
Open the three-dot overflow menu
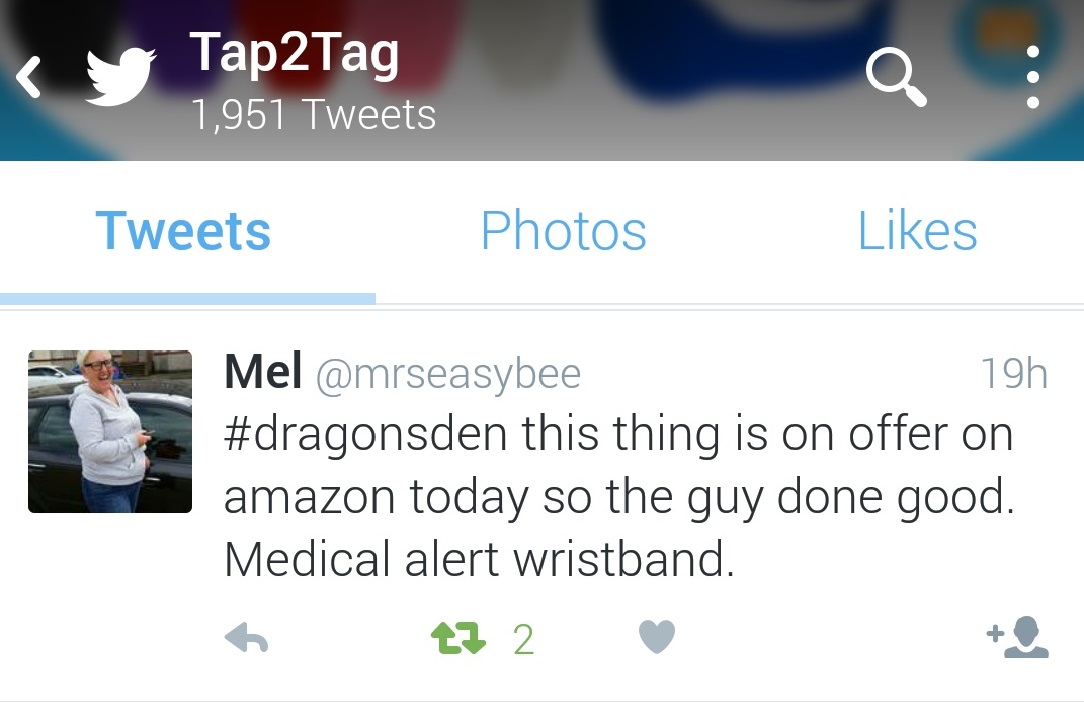coord(1033,77)
